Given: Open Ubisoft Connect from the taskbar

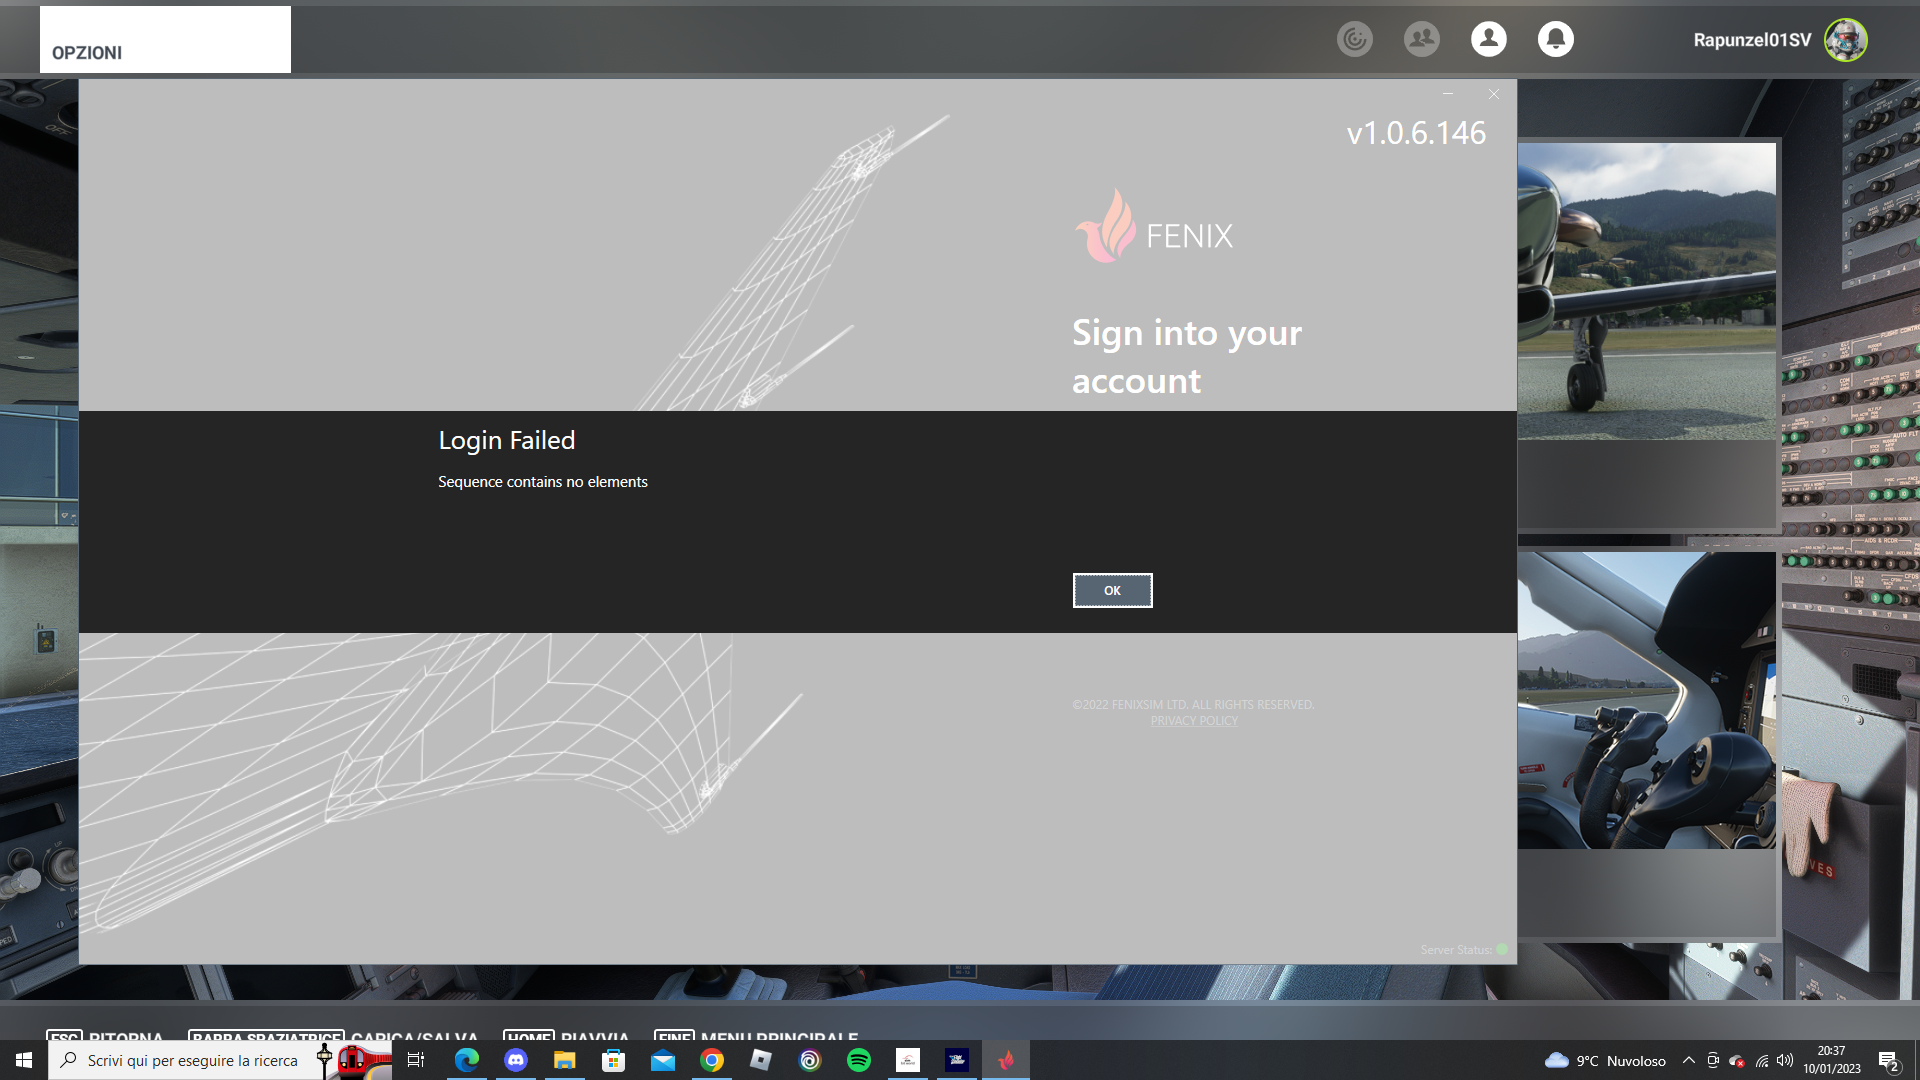Looking at the screenshot, I should (810, 1060).
